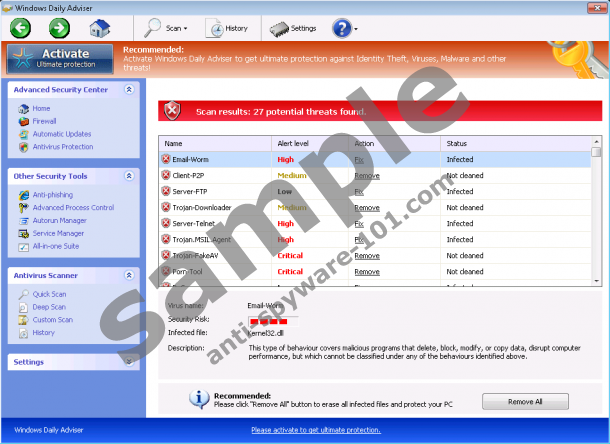
Task: Go to the Home house icon in toolbar
Action: pos(100,28)
